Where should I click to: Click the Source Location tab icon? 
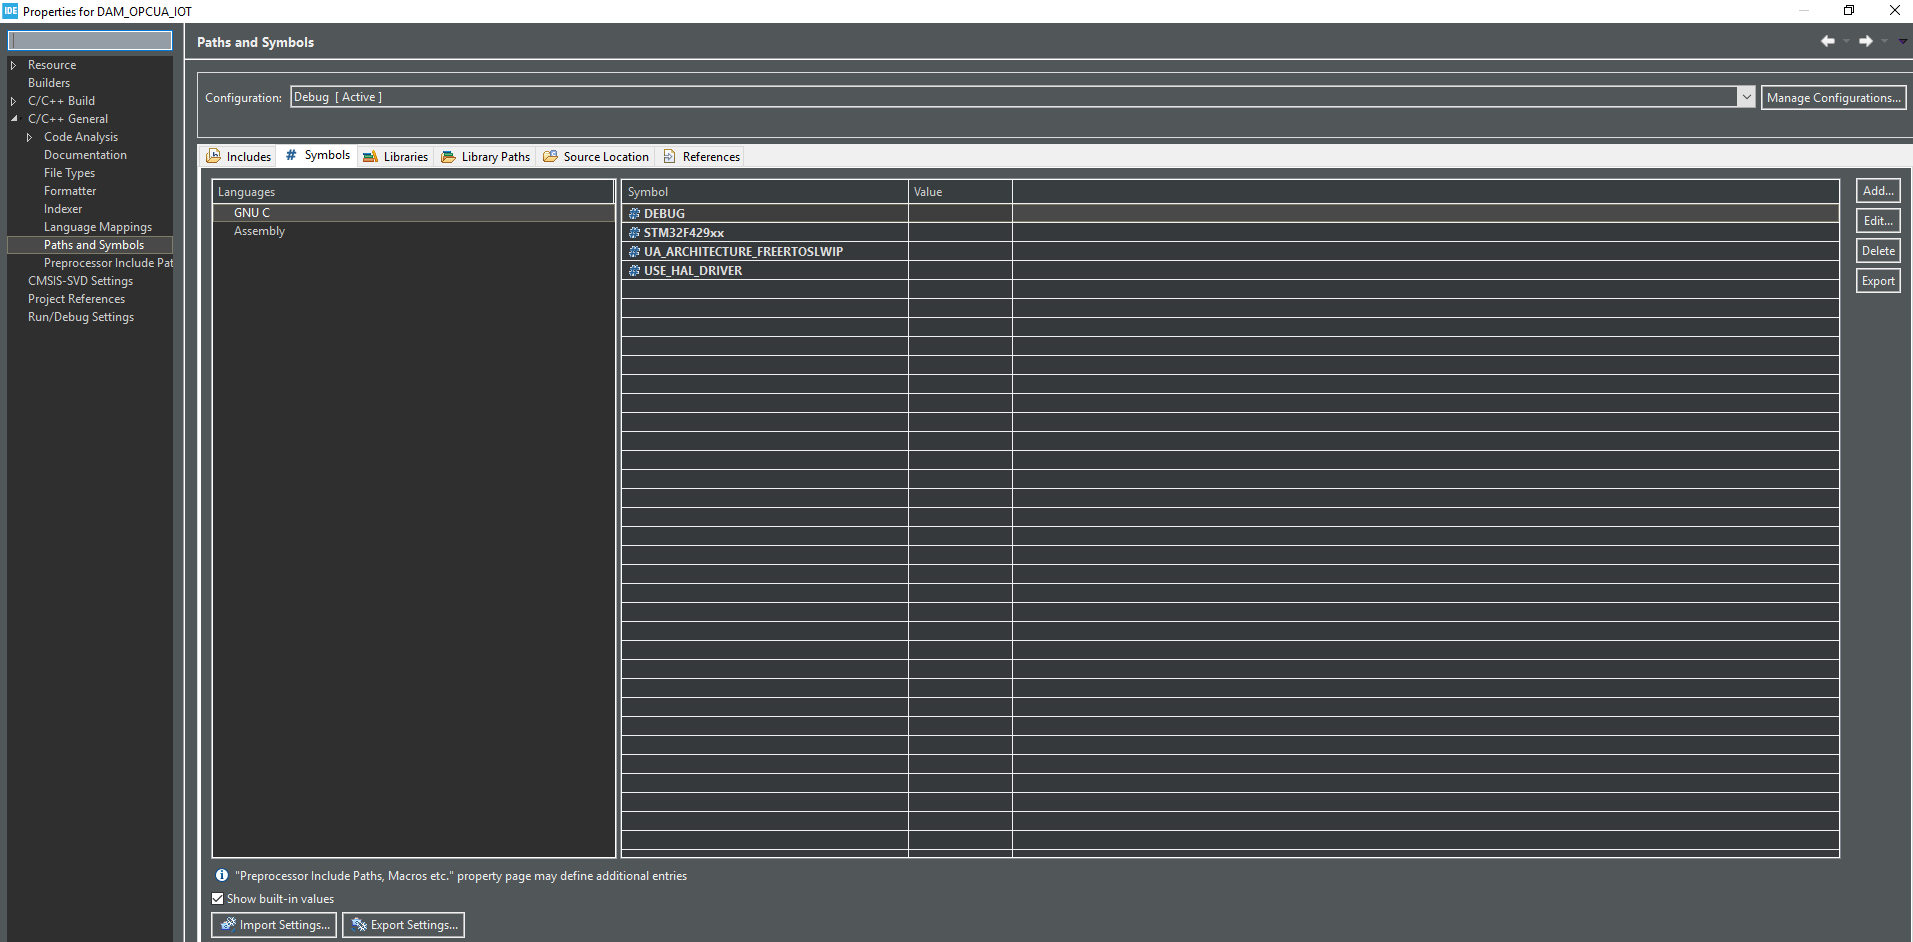[551, 156]
